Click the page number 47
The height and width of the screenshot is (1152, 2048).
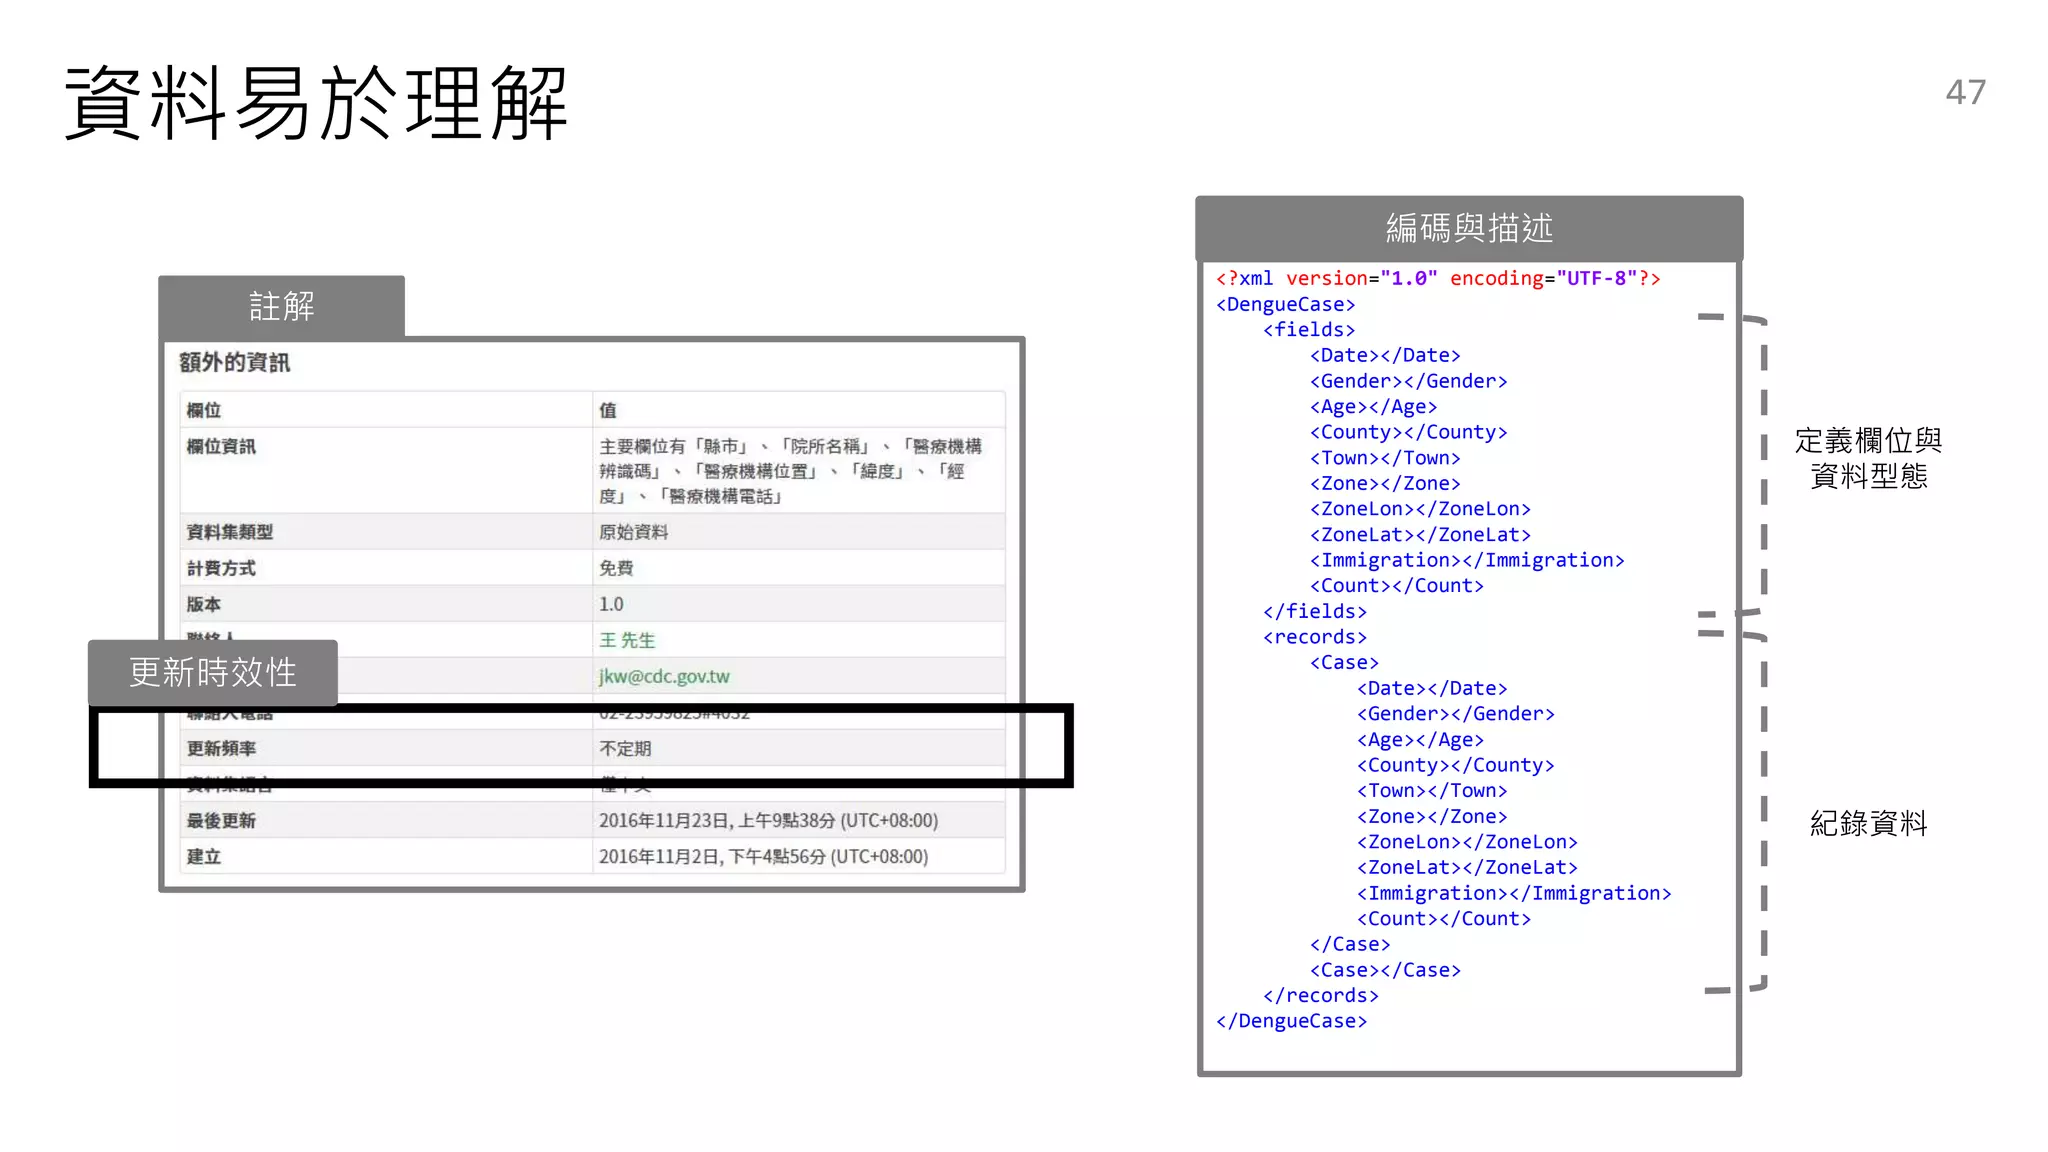(x=1966, y=92)
